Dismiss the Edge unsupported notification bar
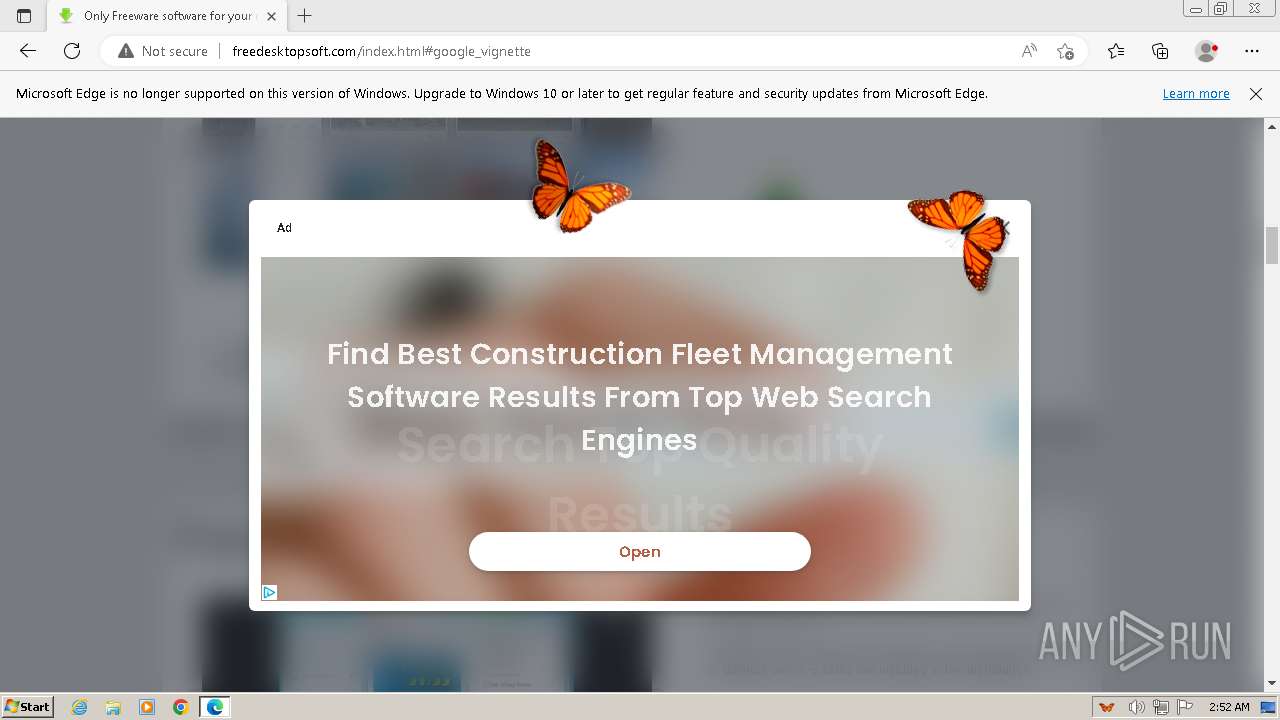1280x720 pixels. coord(1256,93)
